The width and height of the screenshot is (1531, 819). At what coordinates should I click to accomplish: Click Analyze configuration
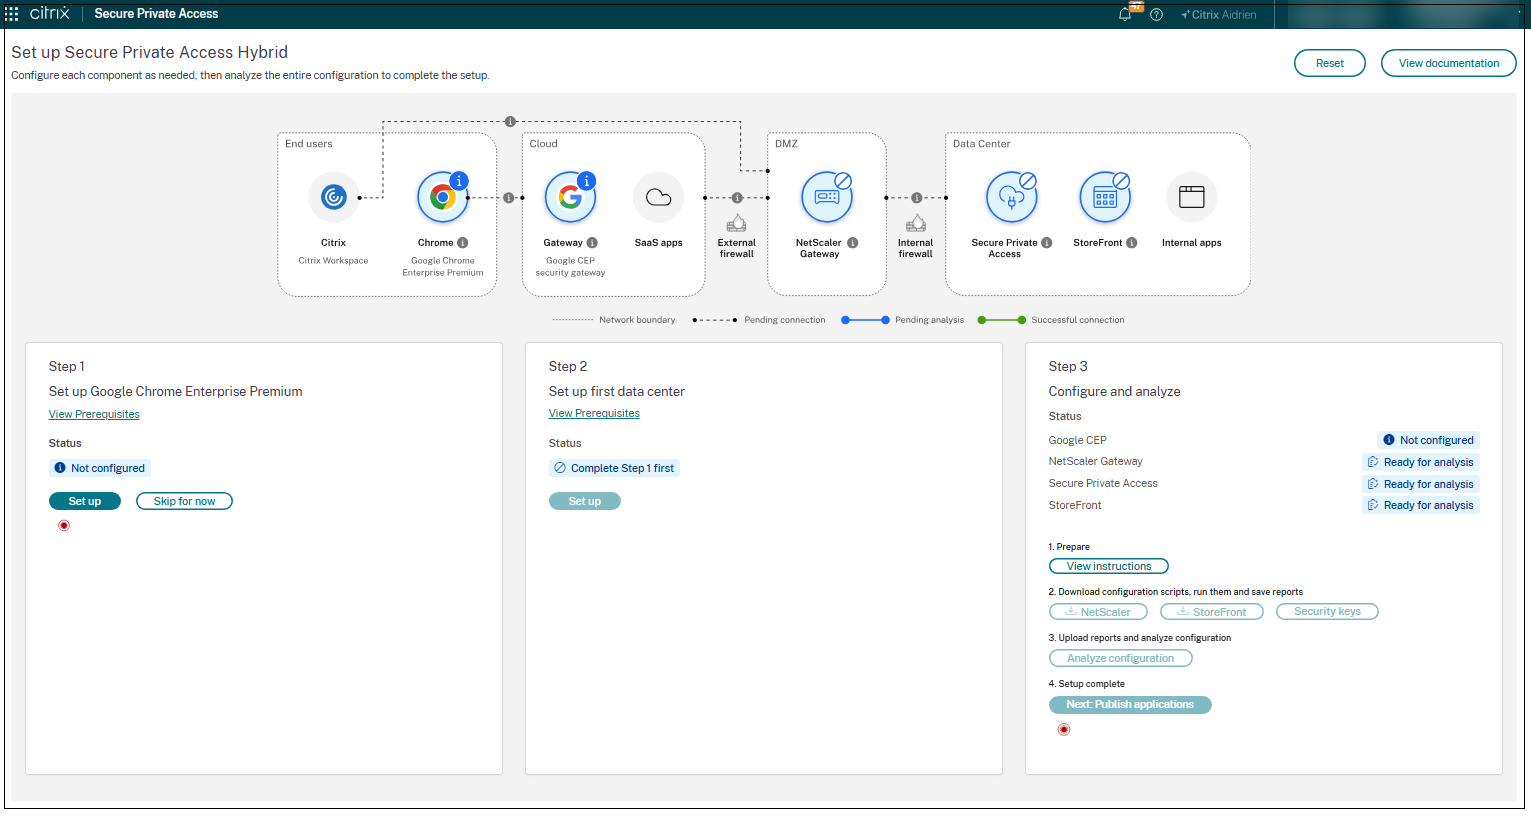(1121, 658)
